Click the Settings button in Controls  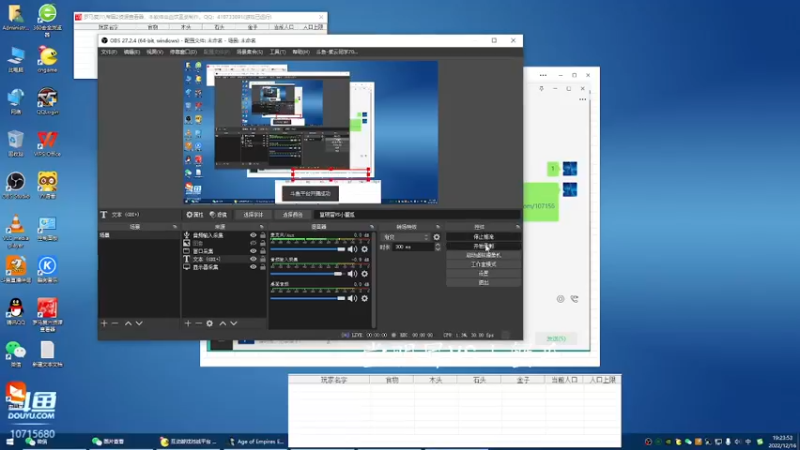coord(483,273)
